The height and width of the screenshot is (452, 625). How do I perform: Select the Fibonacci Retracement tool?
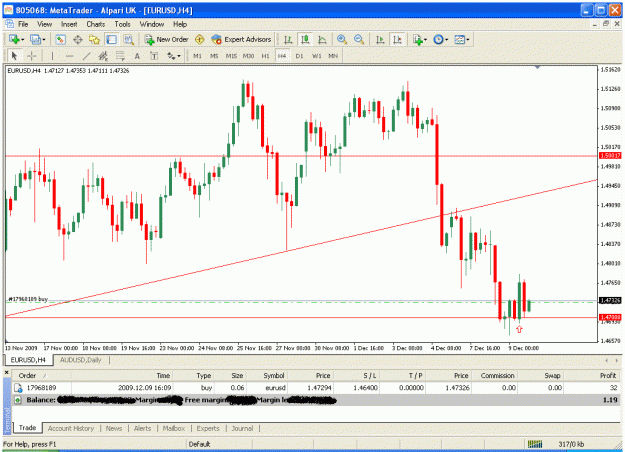pyautogui.click(x=120, y=56)
